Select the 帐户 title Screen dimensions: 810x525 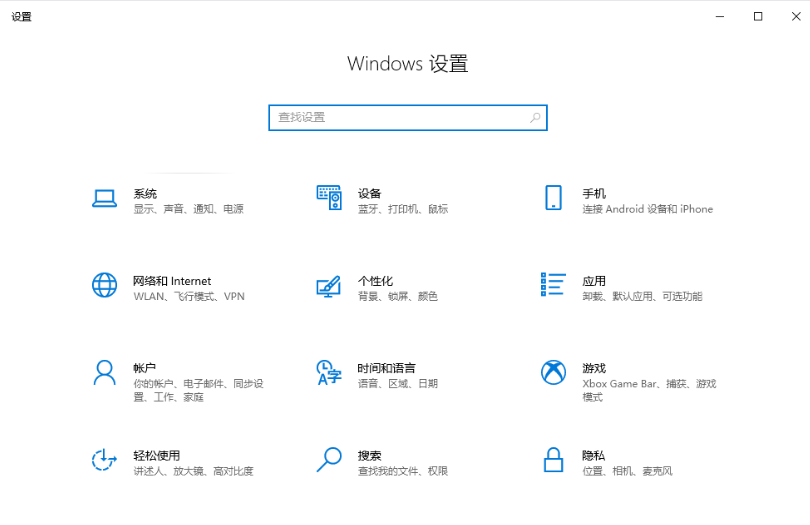point(145,368)
